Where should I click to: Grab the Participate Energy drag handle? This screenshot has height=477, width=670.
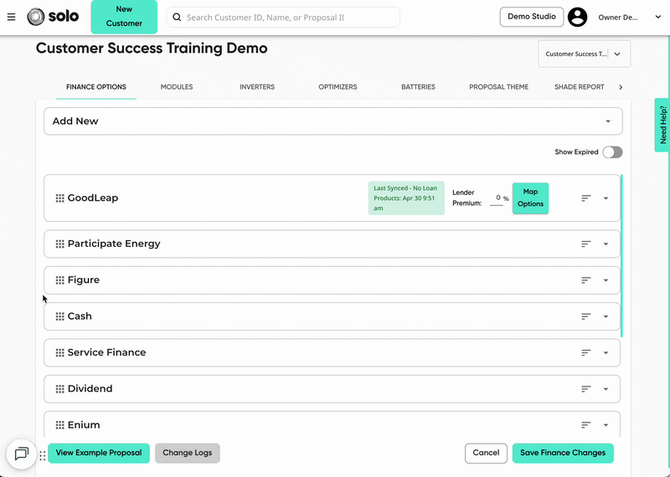pyautogui.click(x=60, y=244)
